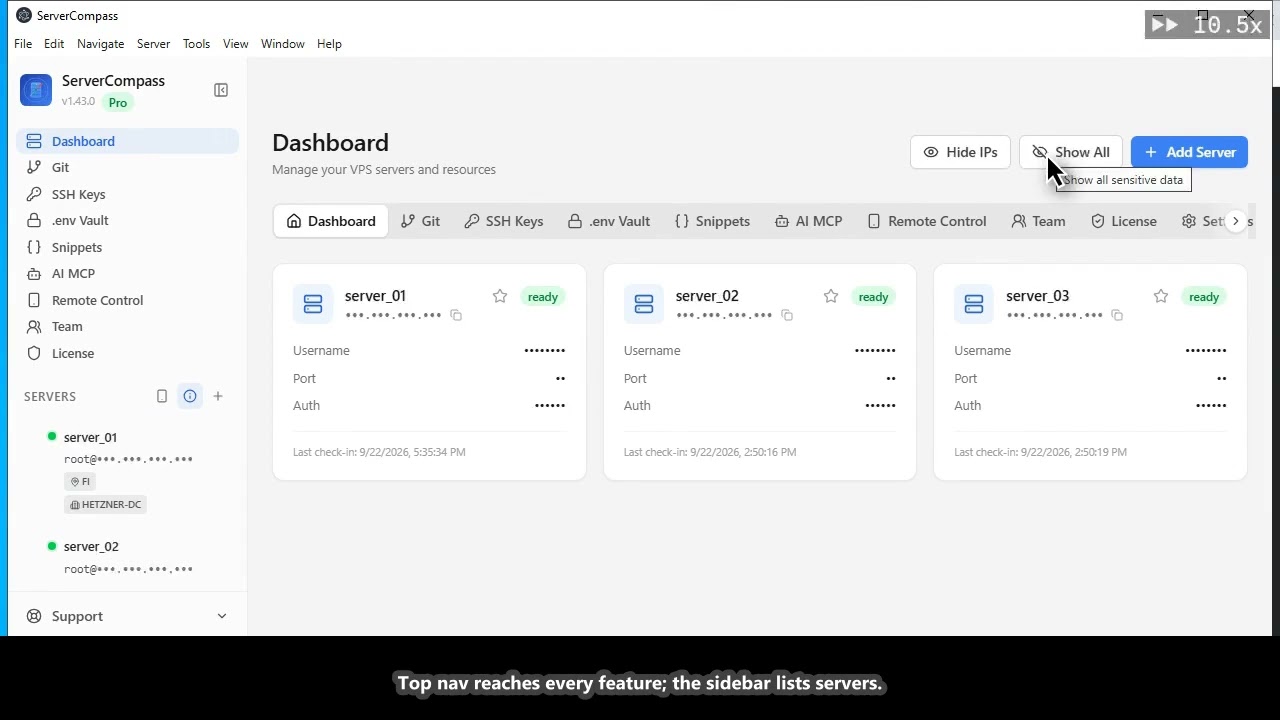Open Remote Control in the left sidebar
Viewport: 1280px width, 720px height.
click(127, 300)
